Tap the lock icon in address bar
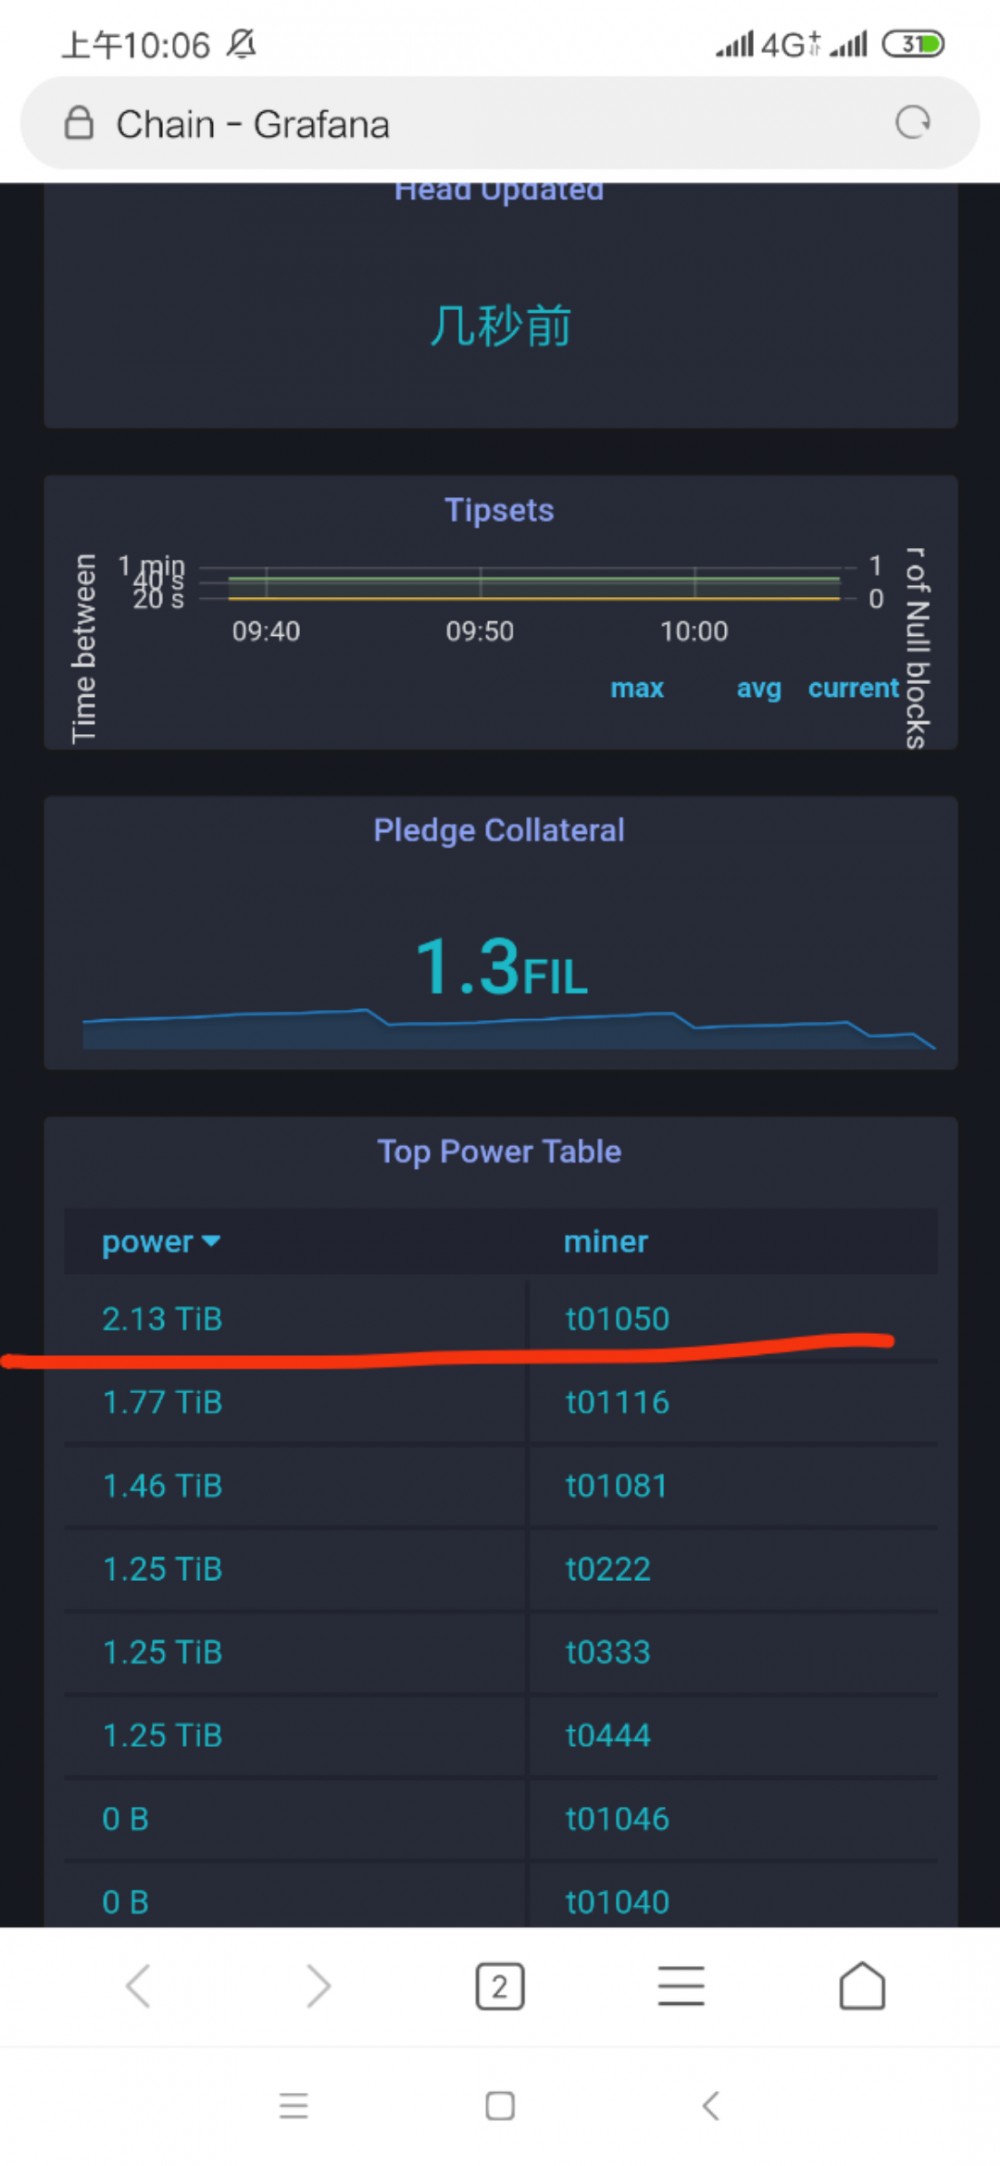Screen dimensions: 1000x2166 (x=79, y=124)
